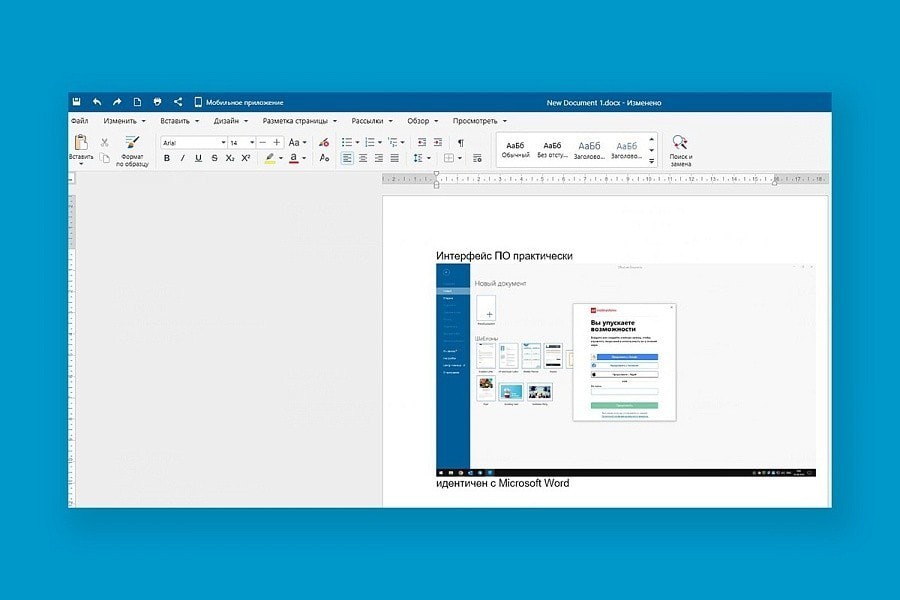Expand multilevel list style arrow
The width and height of the screenshot is (900, 600).
pos(402,142)
